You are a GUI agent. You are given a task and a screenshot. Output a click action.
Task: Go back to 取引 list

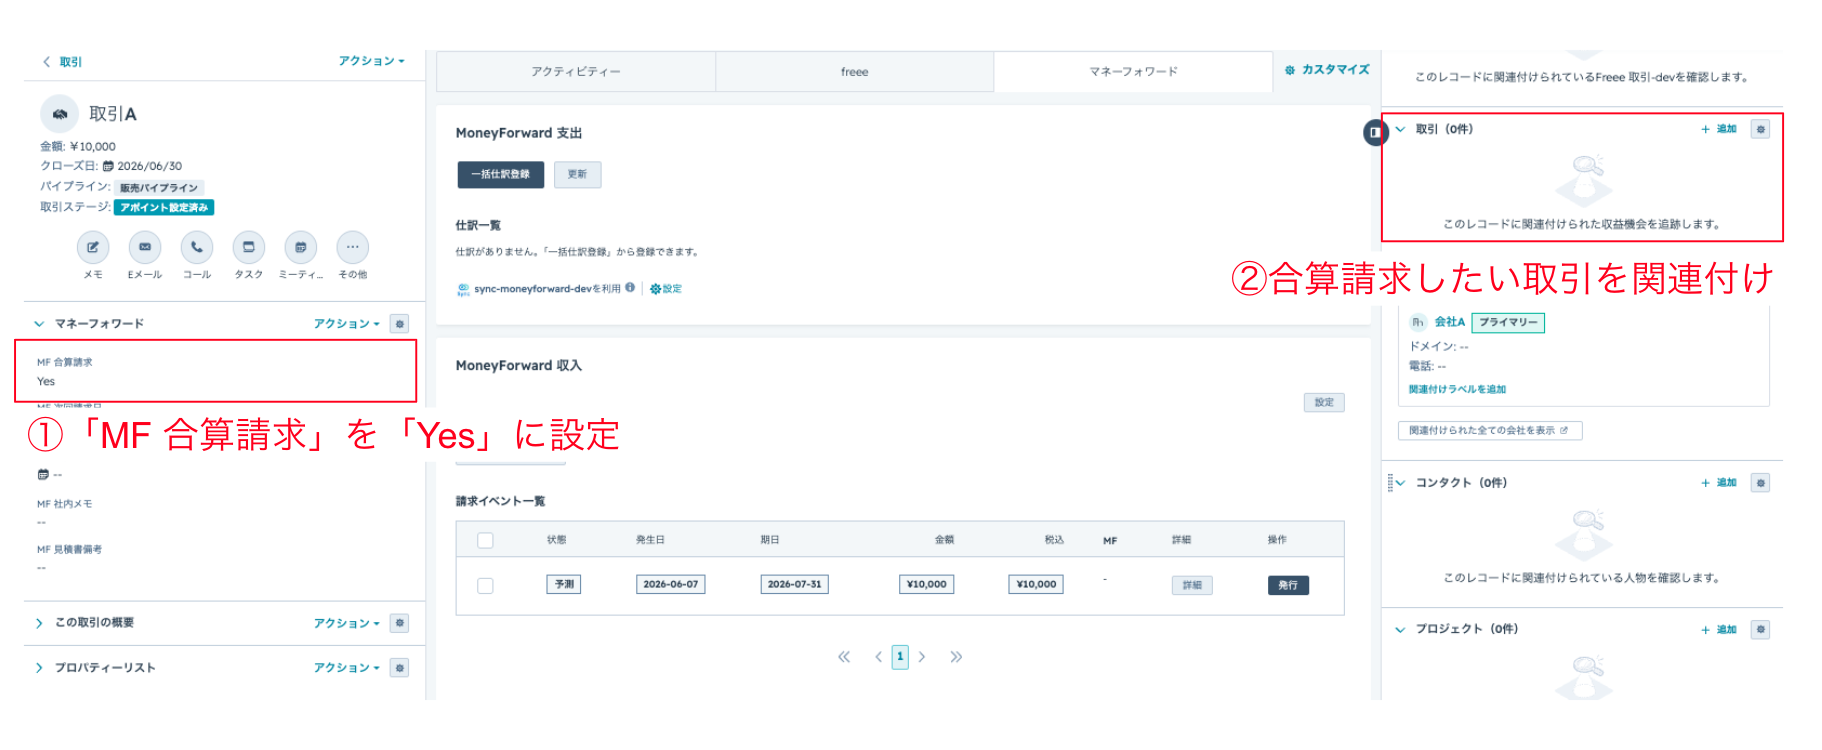coord(62,62)
